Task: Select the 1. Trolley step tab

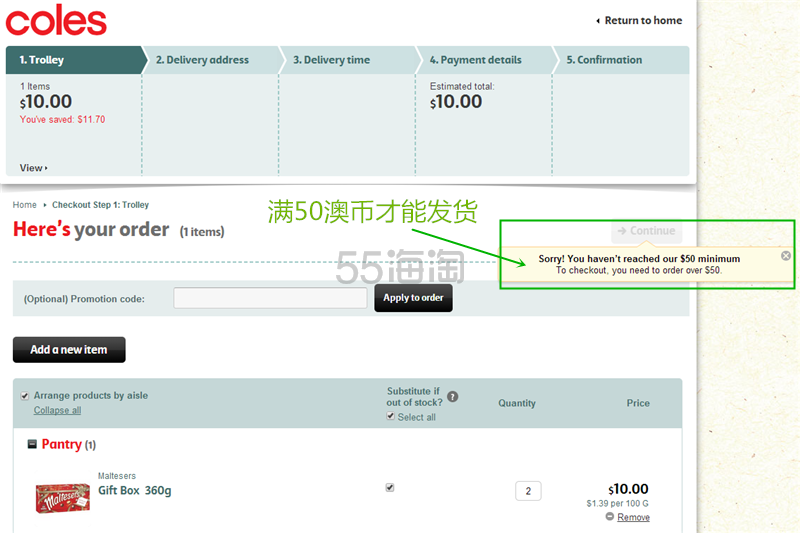Action: tap(42, 60)
